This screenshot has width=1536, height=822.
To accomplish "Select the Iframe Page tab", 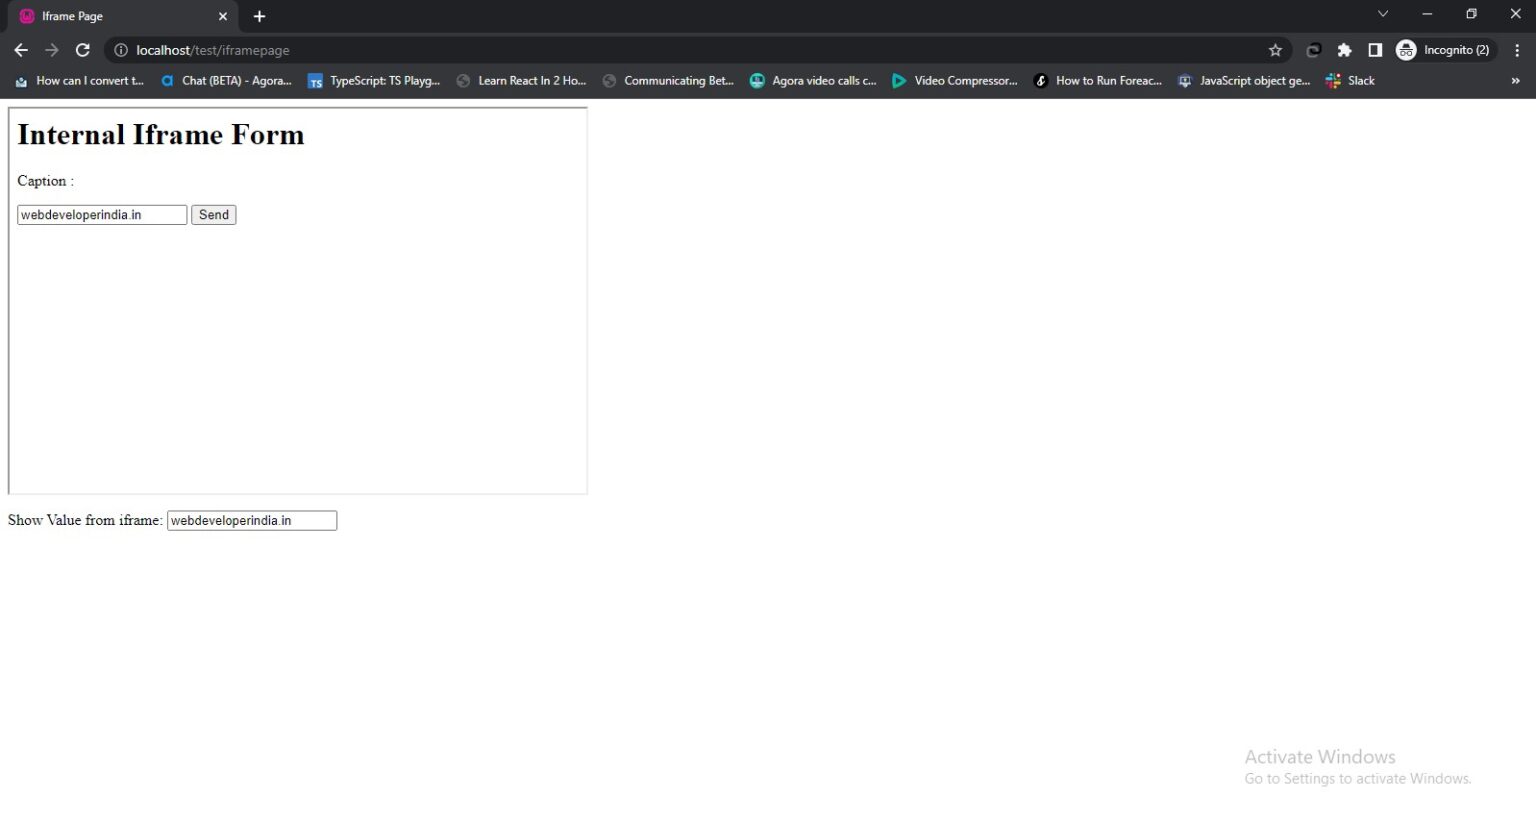I will coord(123,16).
